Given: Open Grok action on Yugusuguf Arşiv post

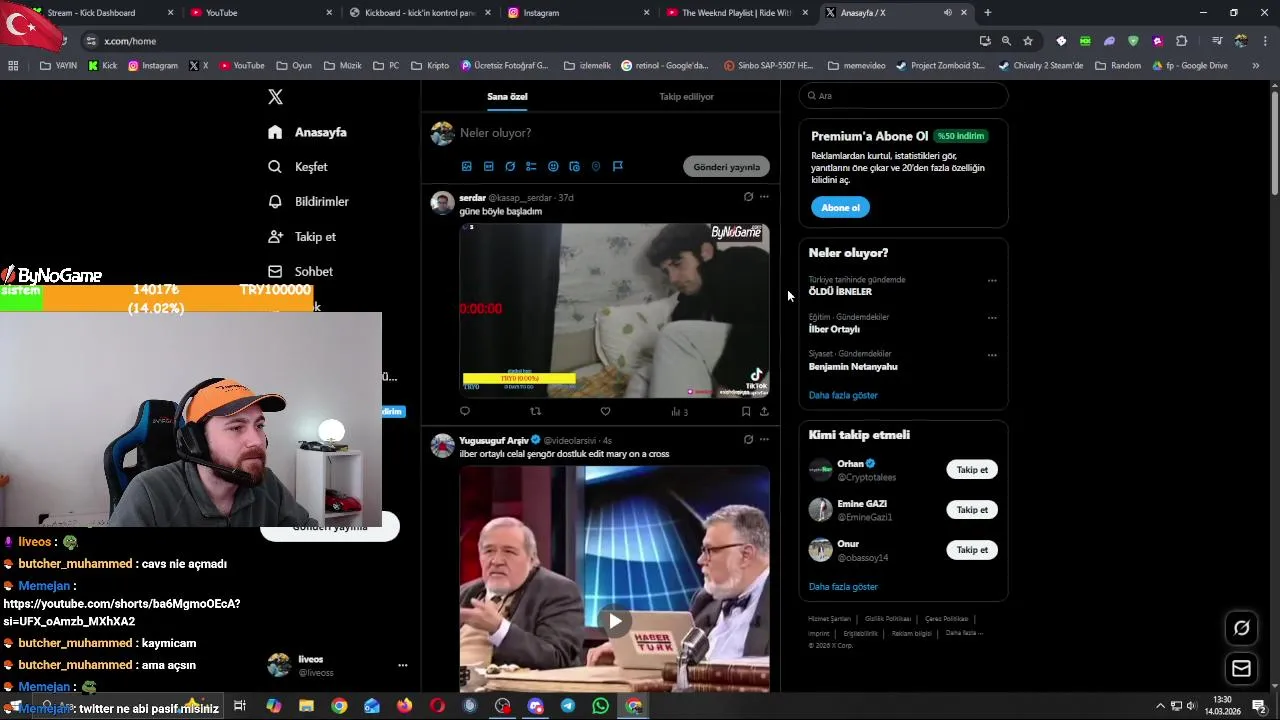Looking at the screenshot, I should (x=748, y=439).
